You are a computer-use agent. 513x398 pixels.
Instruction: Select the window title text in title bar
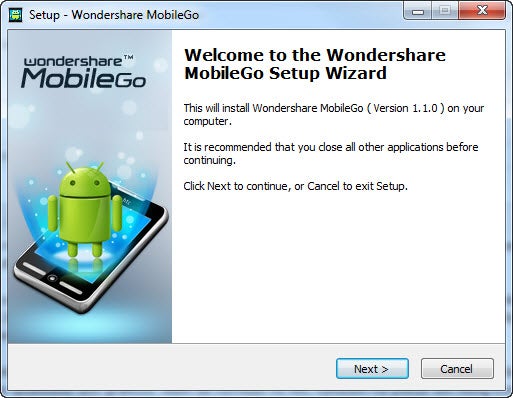(114, 15)
